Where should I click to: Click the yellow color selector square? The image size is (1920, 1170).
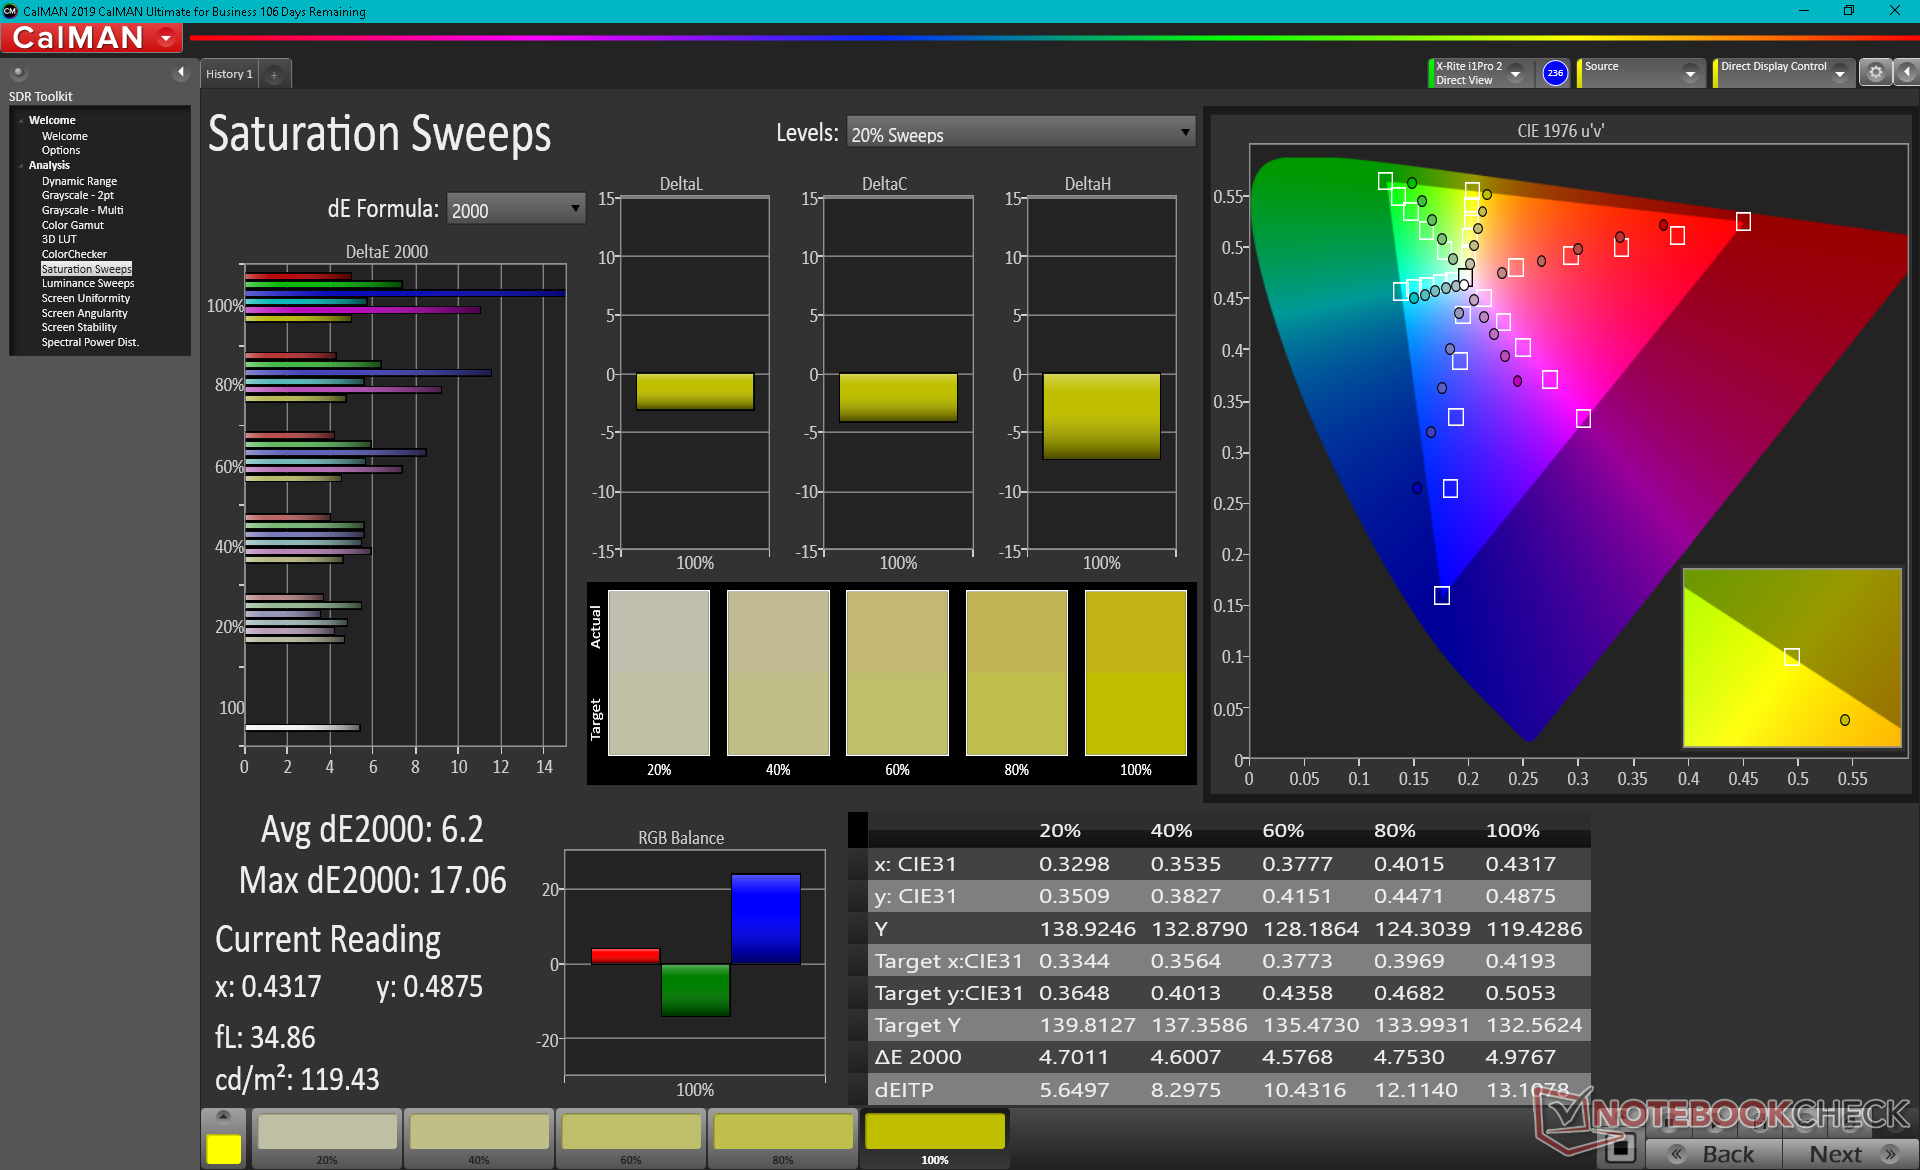[223, 1149]
